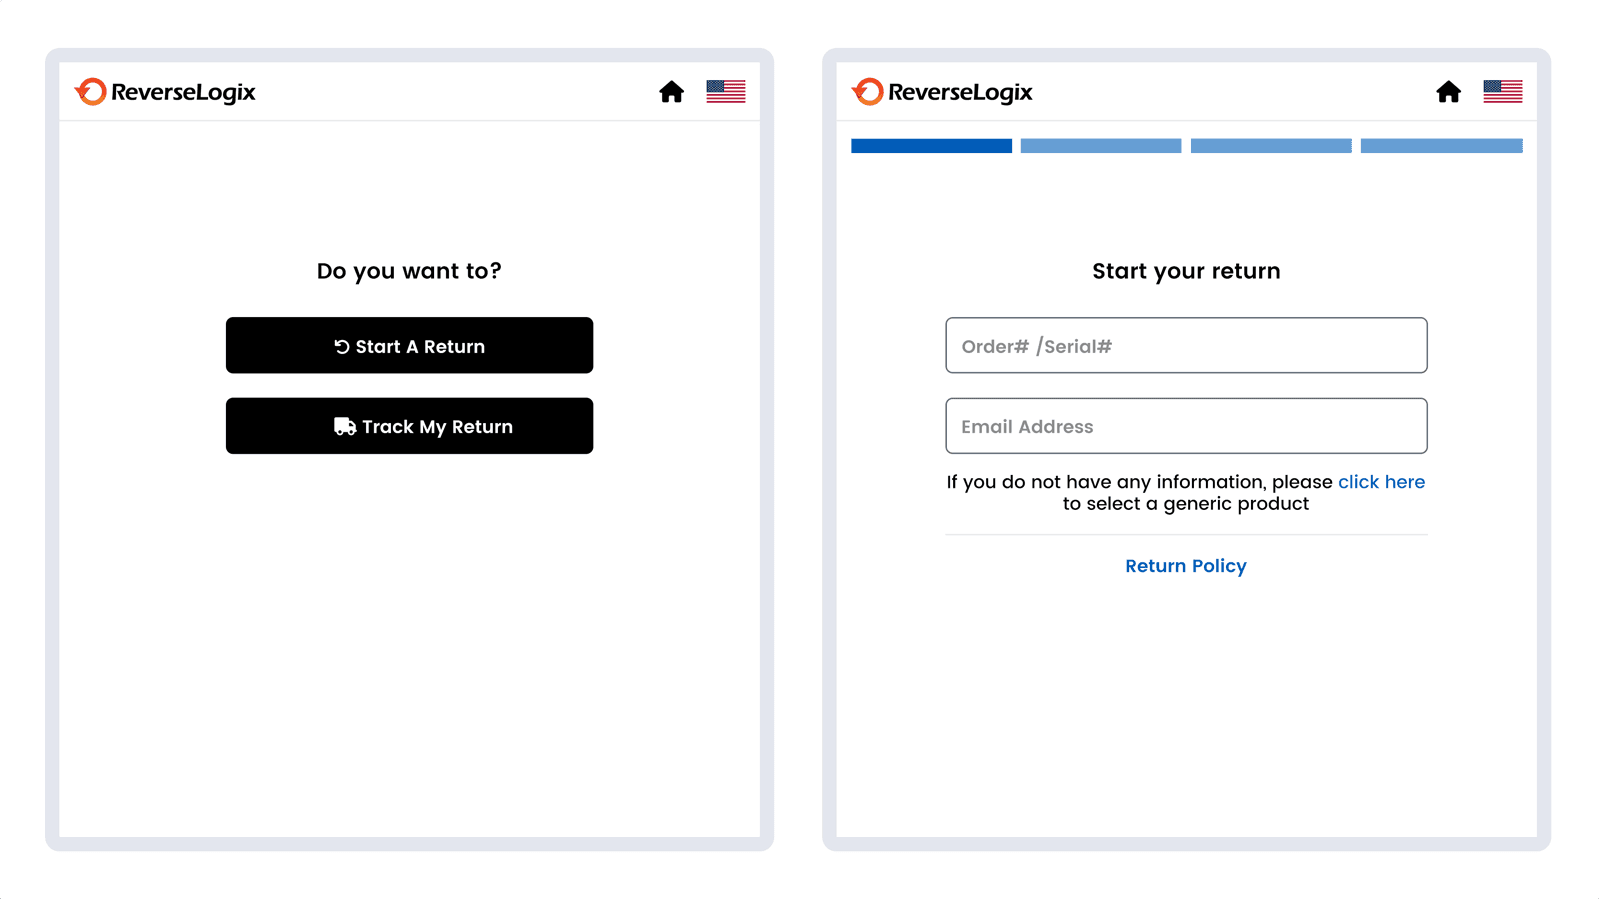The width and height of the screenshot is (1600, 900).
Task: Open the click here generic product link
Action: pyautogui.click(x=1381, y=481)
